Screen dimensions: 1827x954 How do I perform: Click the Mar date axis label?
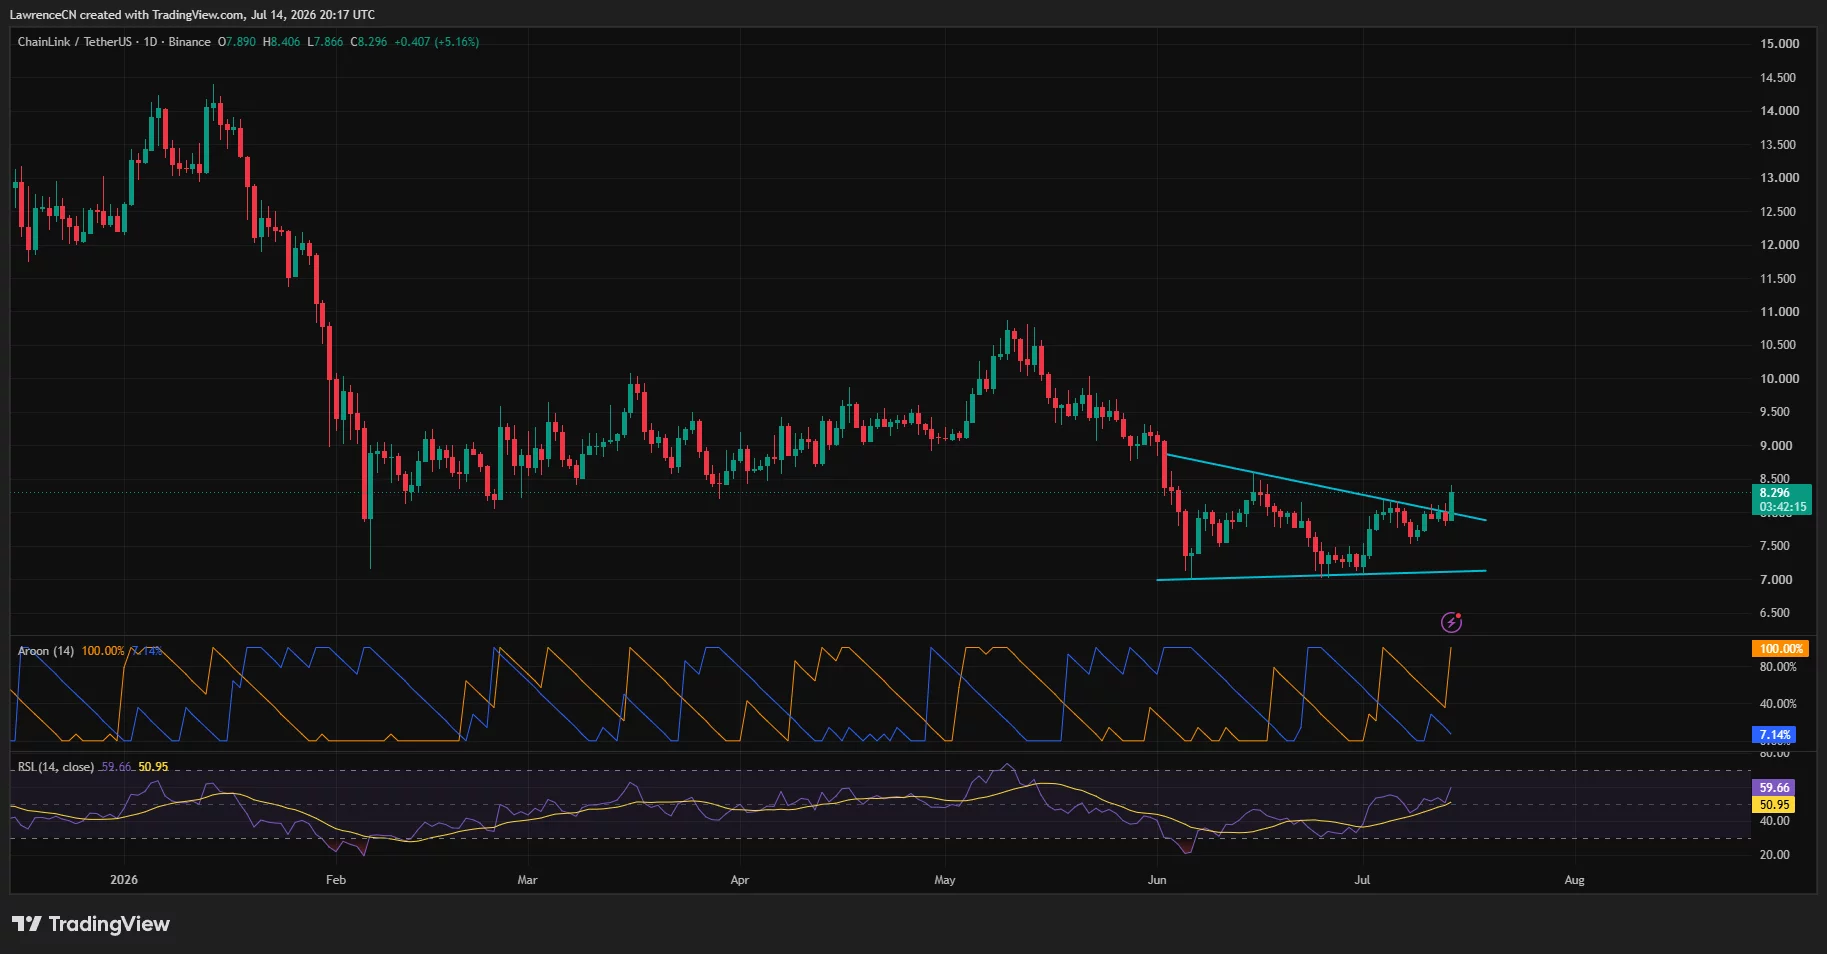tap(527, 880)
